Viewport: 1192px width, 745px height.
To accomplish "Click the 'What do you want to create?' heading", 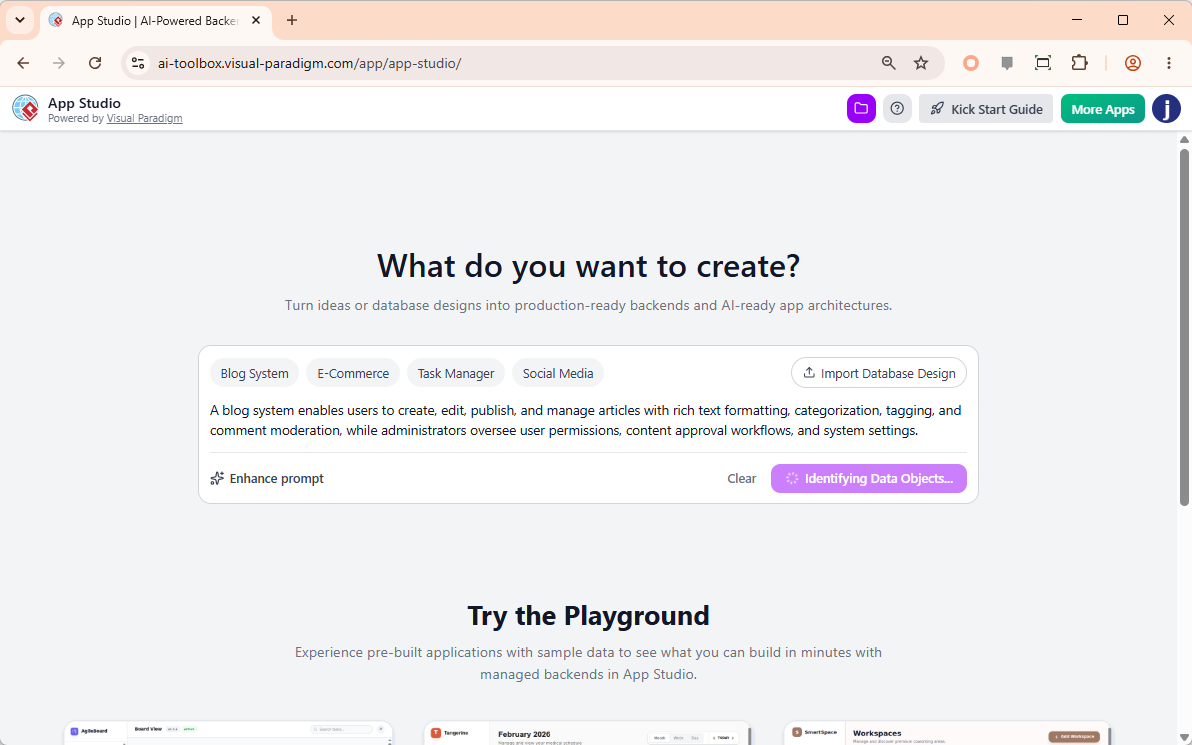I will tap(588, 266).
